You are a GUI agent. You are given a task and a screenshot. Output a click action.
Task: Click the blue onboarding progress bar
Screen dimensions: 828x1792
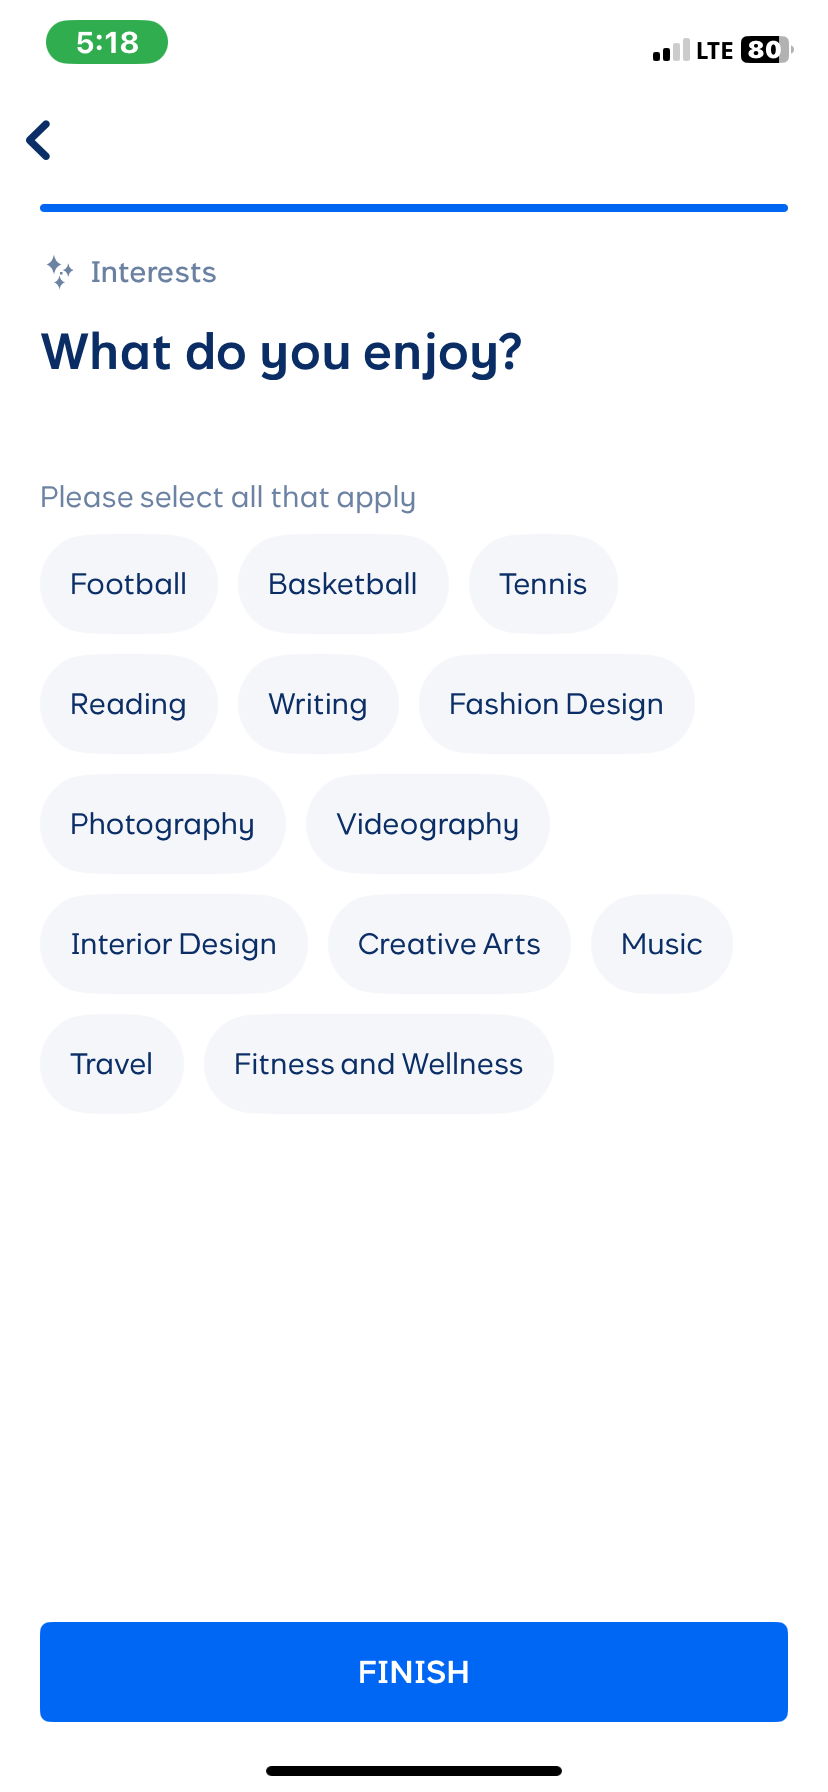414,208
